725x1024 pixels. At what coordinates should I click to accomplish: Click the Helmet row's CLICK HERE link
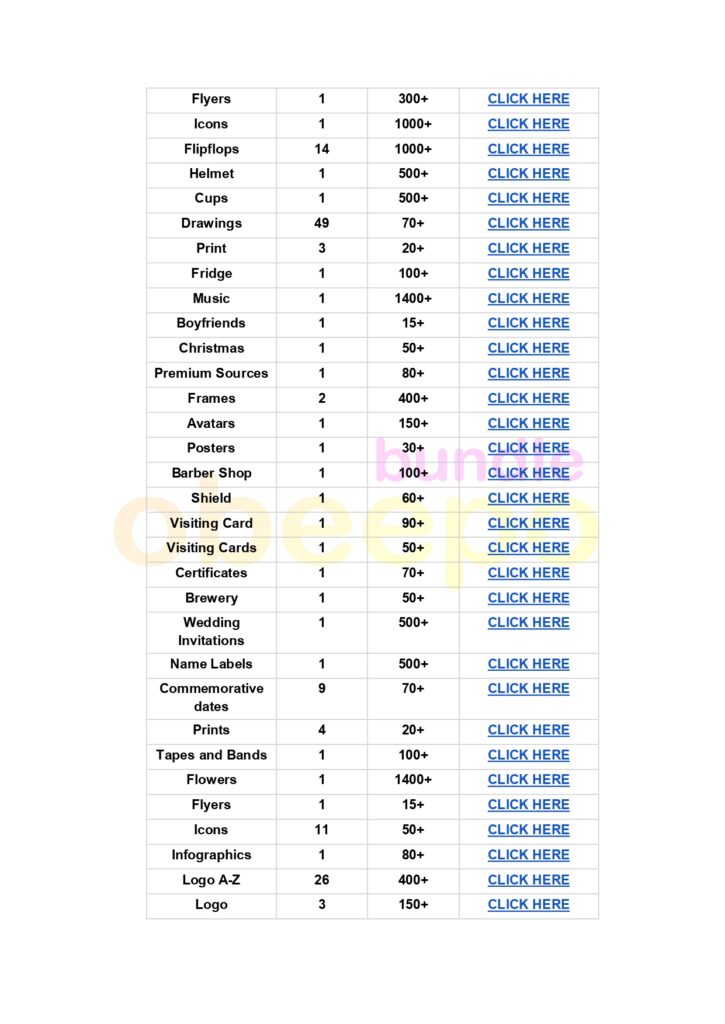pyautogui.click(x=528, y=174)
